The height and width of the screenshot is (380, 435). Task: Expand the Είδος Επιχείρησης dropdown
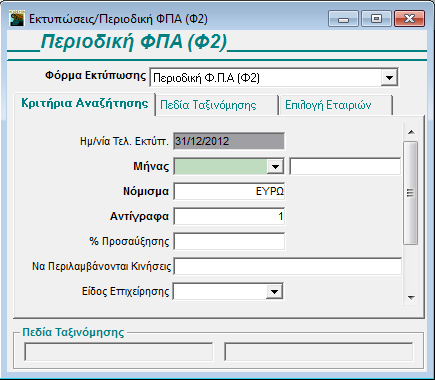point(274,292)
